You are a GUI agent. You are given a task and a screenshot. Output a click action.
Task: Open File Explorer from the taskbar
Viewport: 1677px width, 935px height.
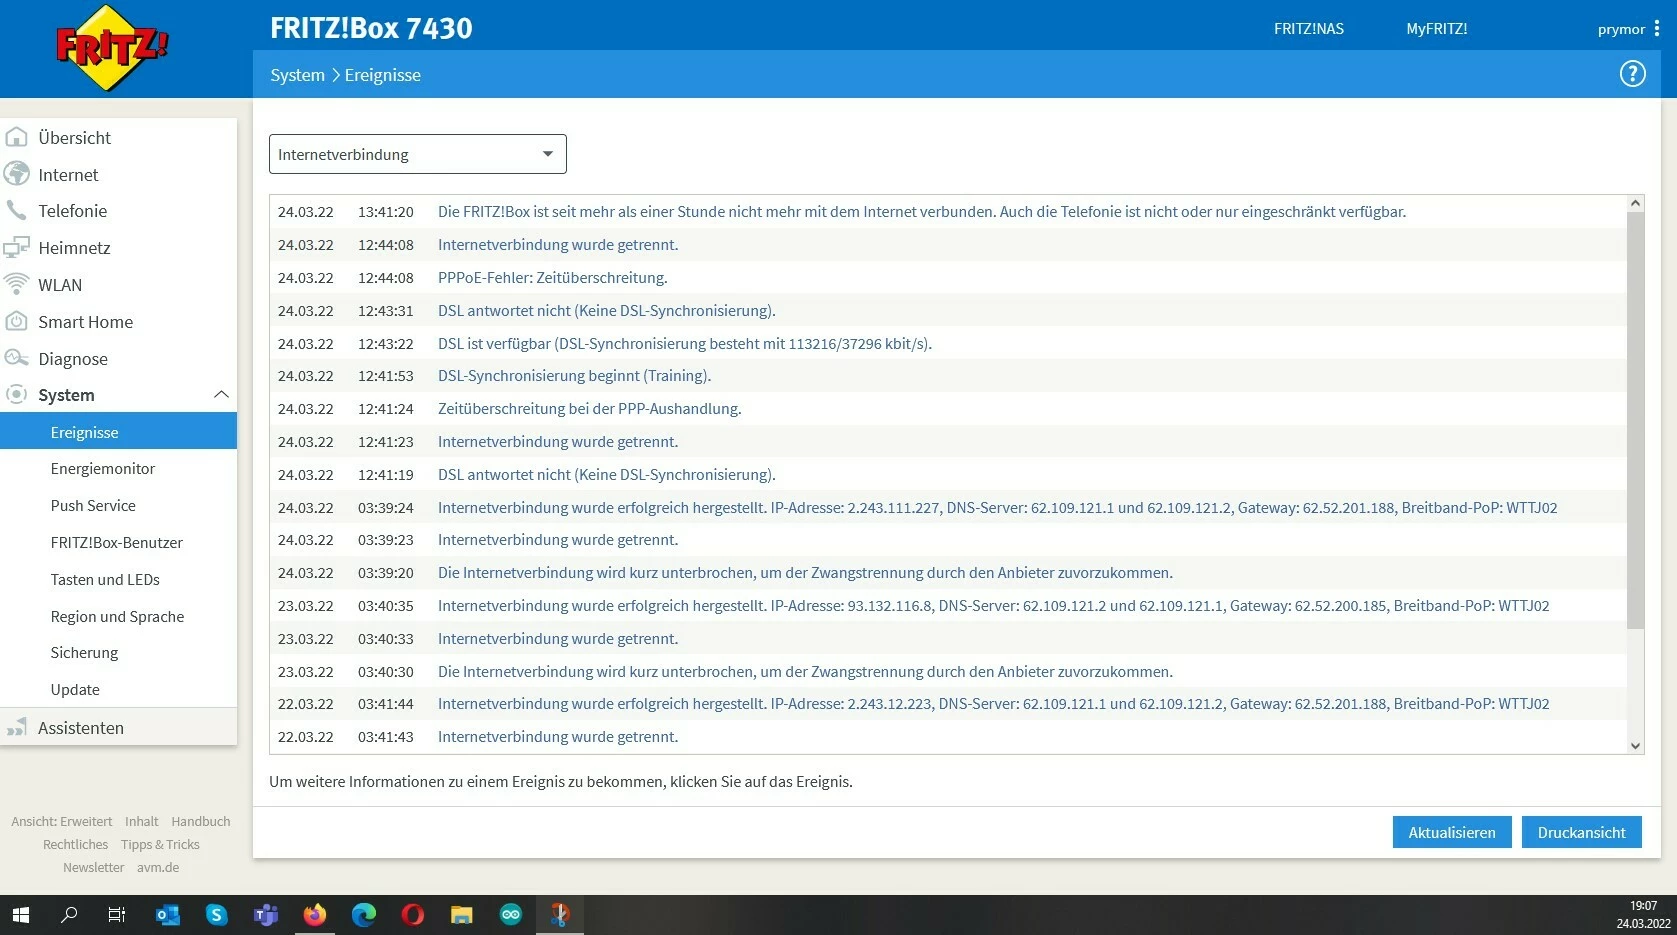click(x=461, y=914)
